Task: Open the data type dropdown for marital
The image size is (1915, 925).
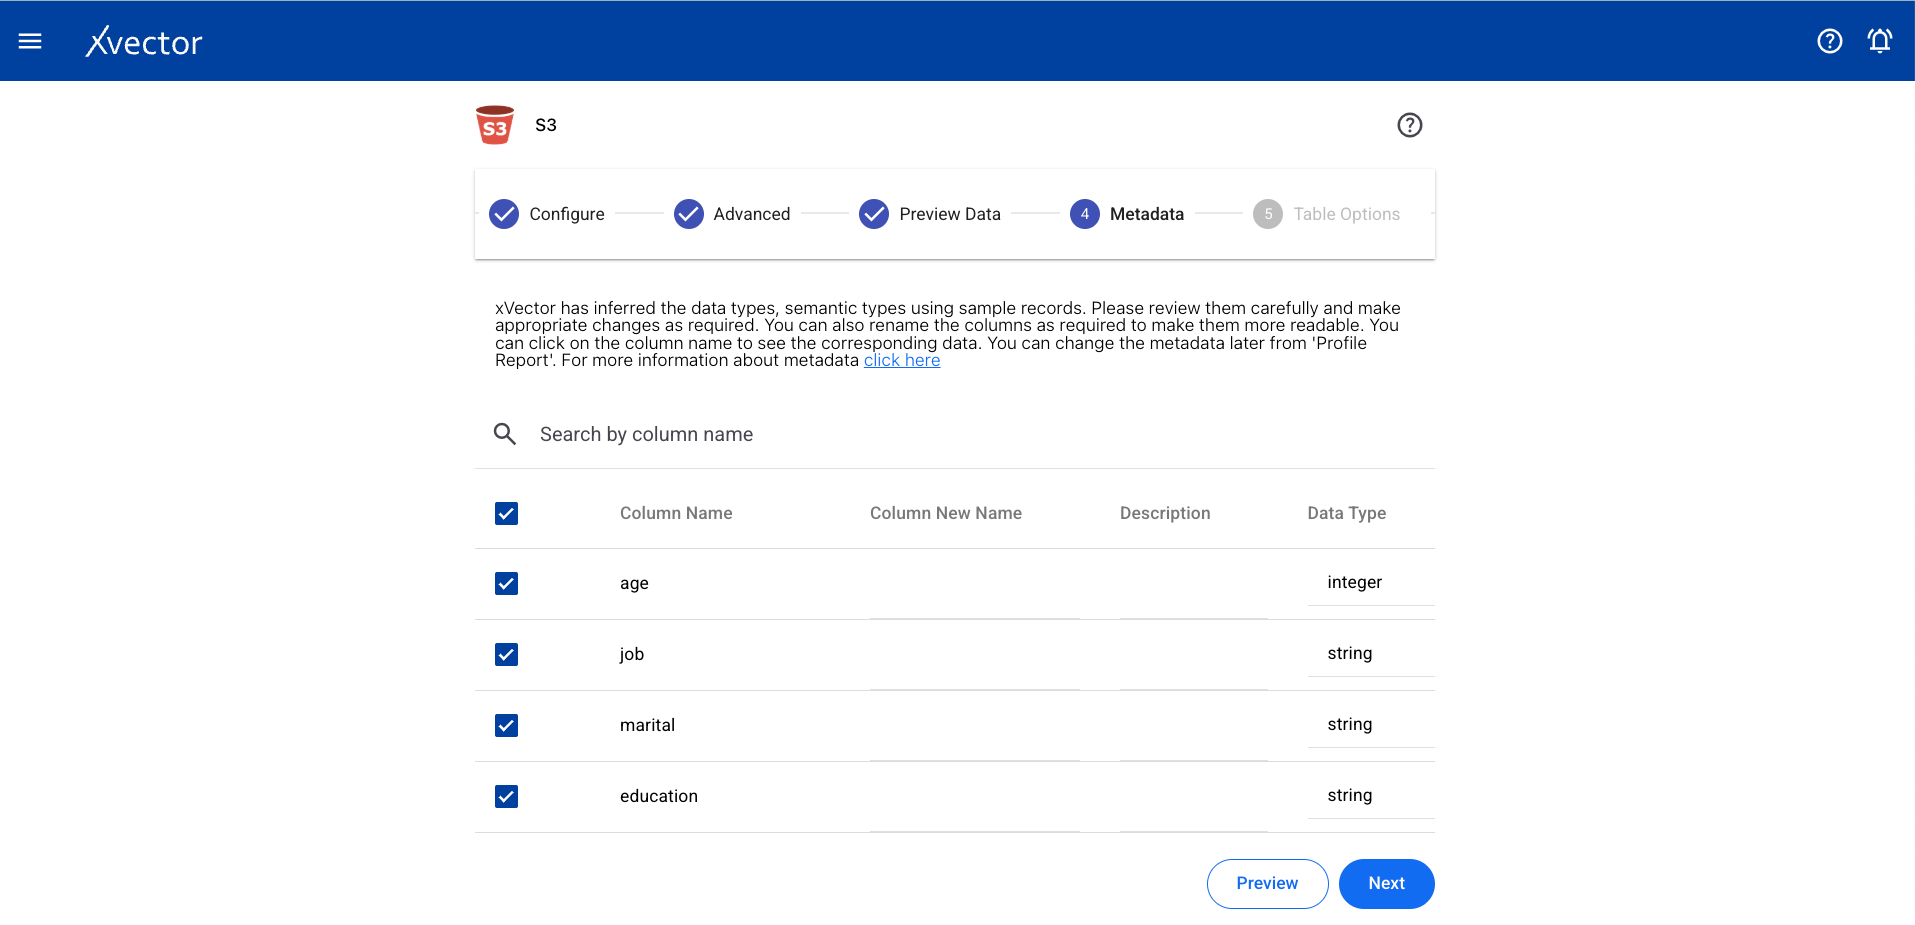Action: [1370, 725]
